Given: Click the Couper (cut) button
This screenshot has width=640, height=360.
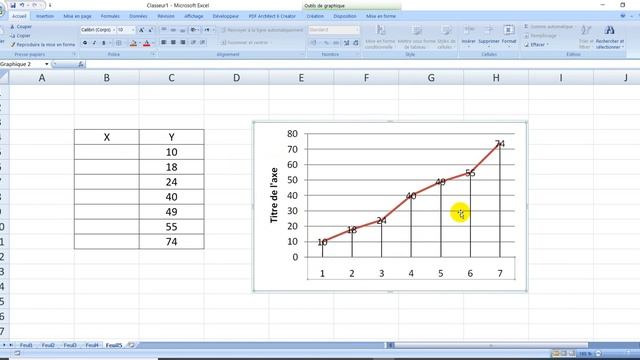Looking at the screenshot, I should pyautogui.click(x=21, y=27).
